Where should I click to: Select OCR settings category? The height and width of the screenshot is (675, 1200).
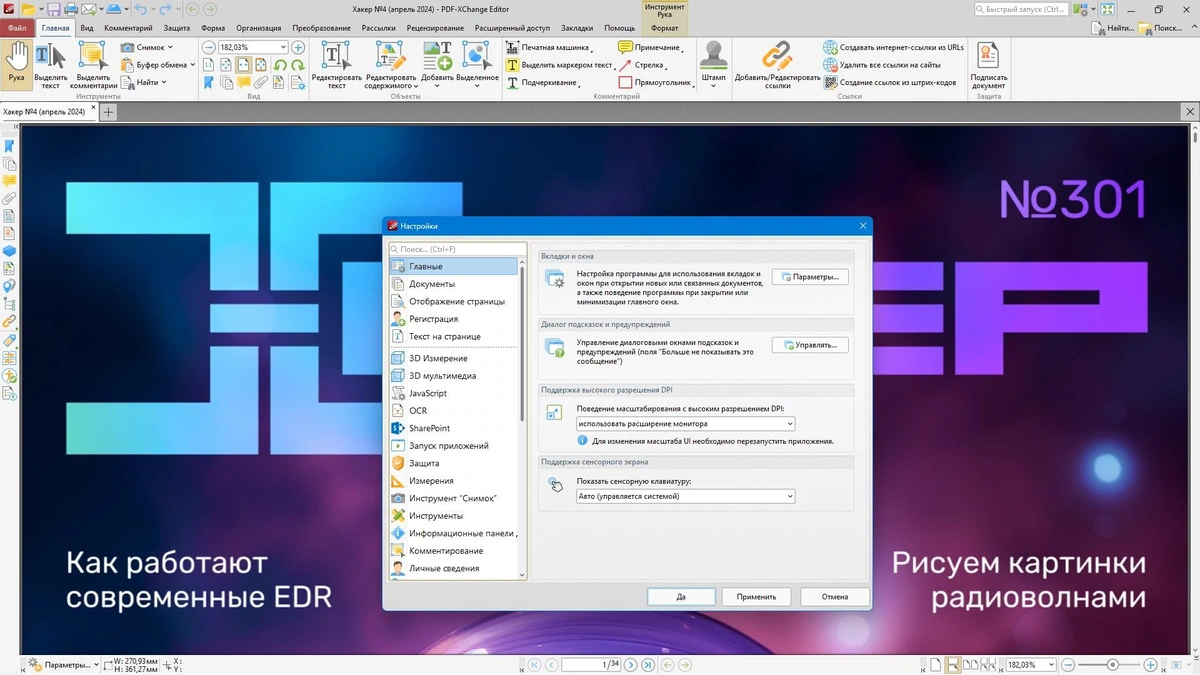point(453,411)
